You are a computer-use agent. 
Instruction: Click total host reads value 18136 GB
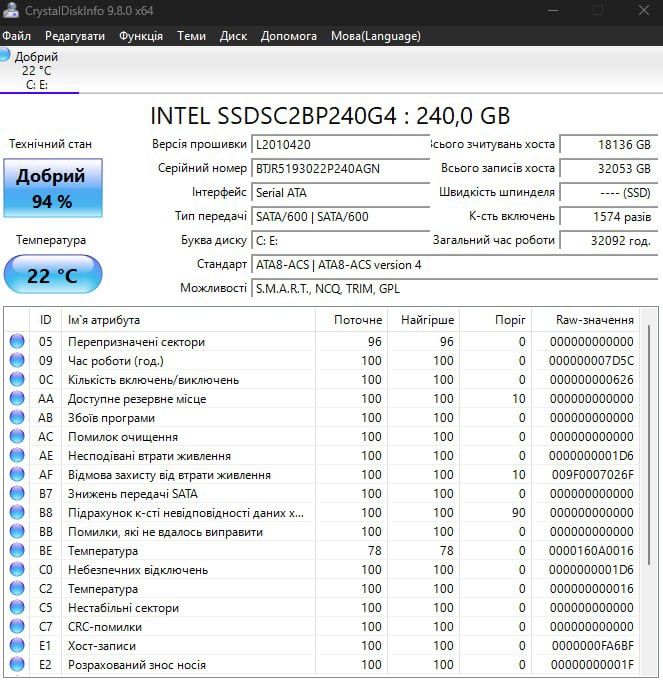click(x=609, y=145)
